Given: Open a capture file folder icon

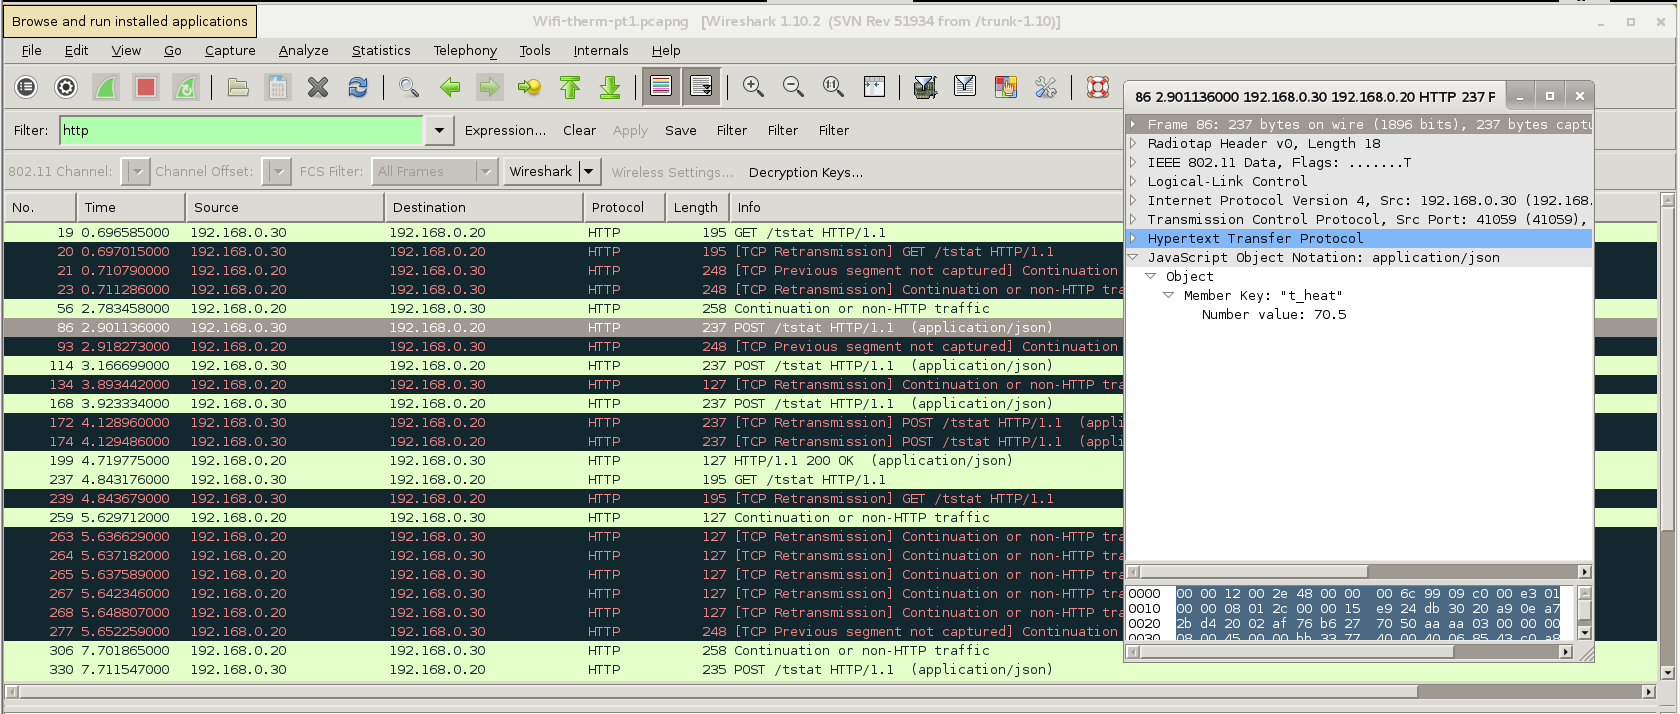Looking at the screenshot, I should click(x=238, y=87).
